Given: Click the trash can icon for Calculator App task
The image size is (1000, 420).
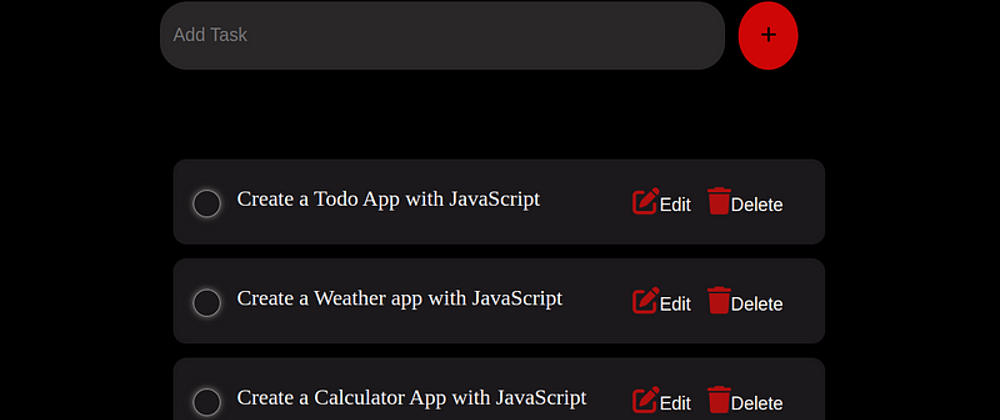Looking at the screenshot, I should point(719,400).
